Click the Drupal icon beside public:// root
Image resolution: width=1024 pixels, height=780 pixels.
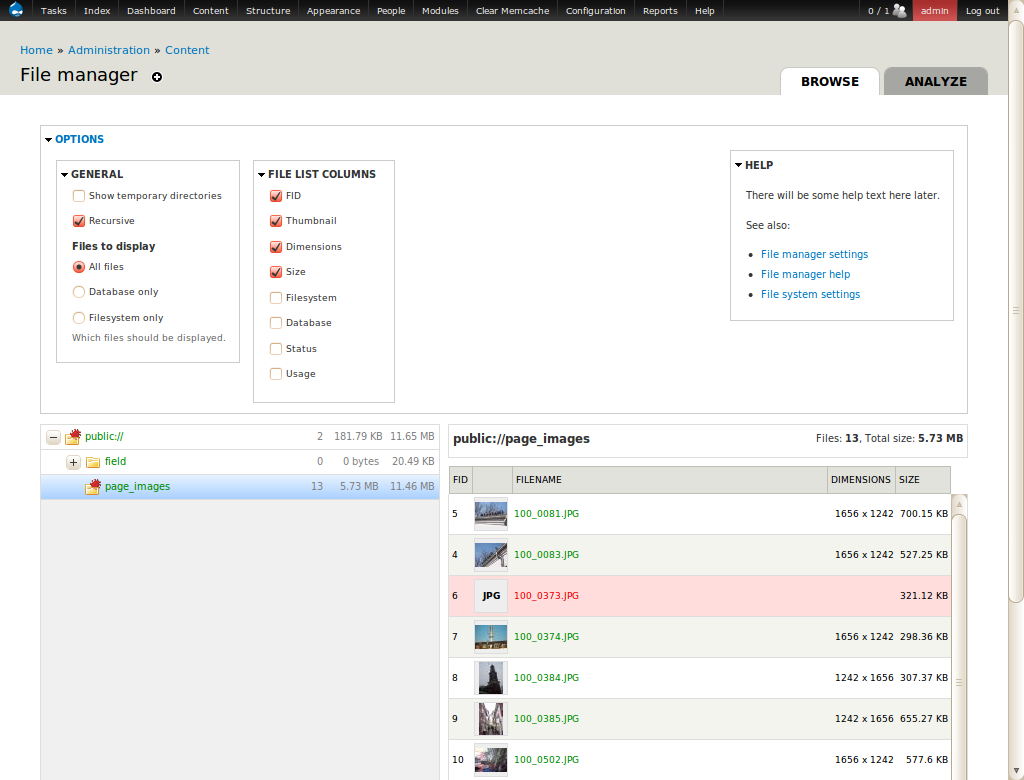[x=72, y=436]
